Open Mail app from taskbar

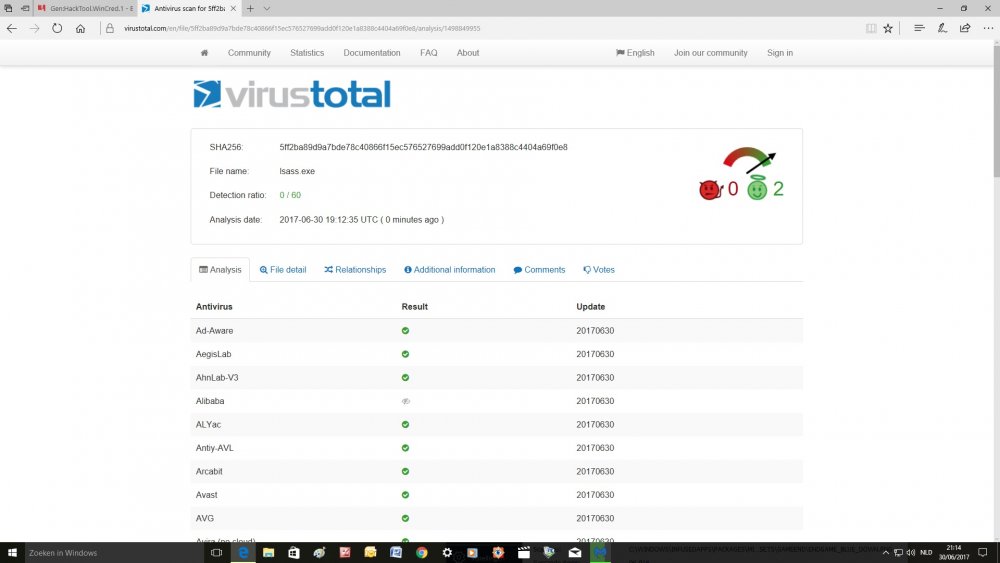click(x=575, y=553)
